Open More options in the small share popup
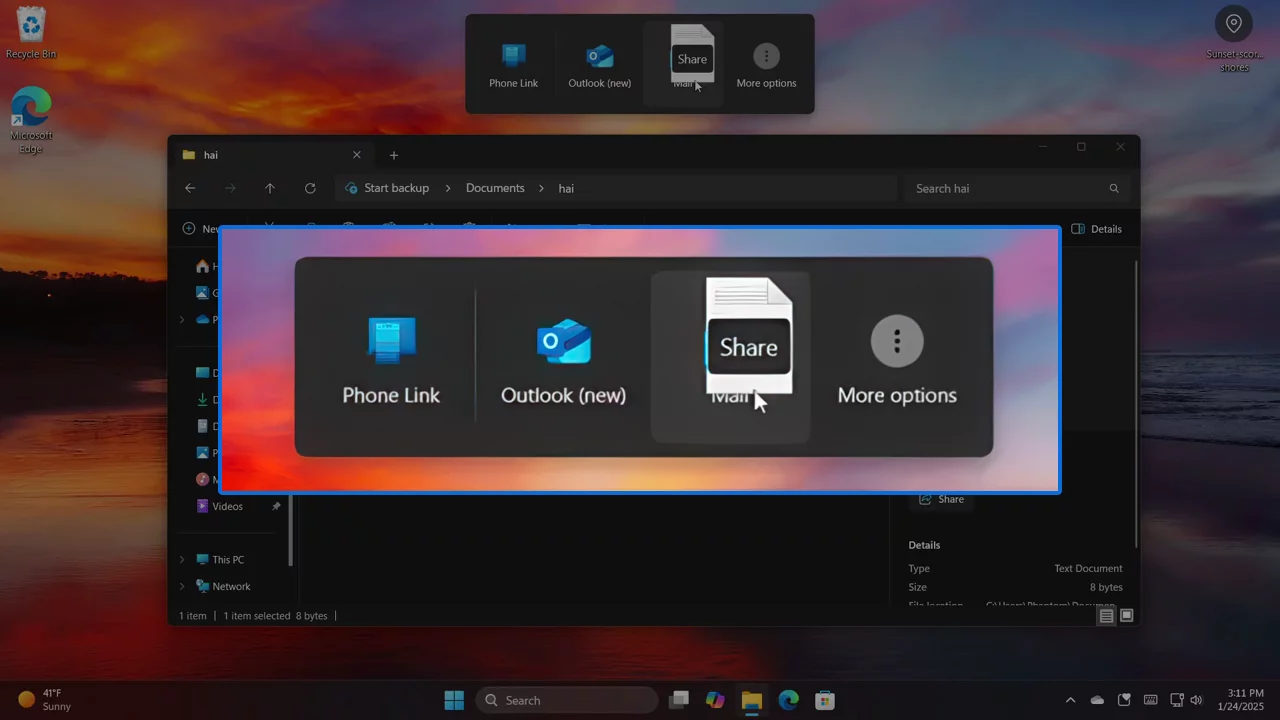This screenshot has height=720, width=1280. pyautogui.click(x=766, y=65)
